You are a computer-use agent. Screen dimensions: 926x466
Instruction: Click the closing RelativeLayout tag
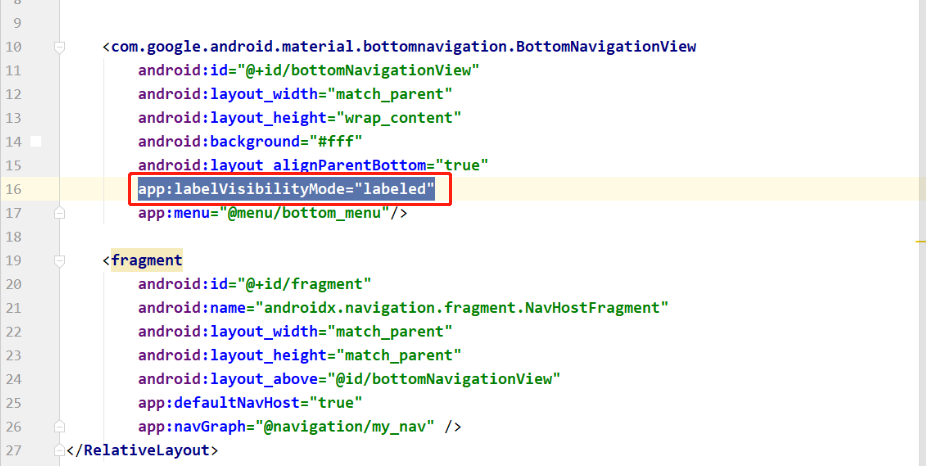pyautogui.click(x=142, y=450)
